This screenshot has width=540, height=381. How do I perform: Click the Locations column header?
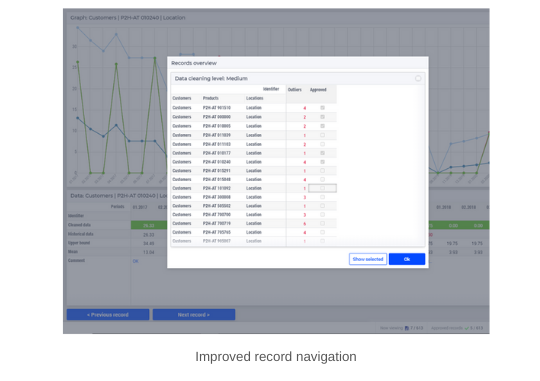tap(255, 98)
